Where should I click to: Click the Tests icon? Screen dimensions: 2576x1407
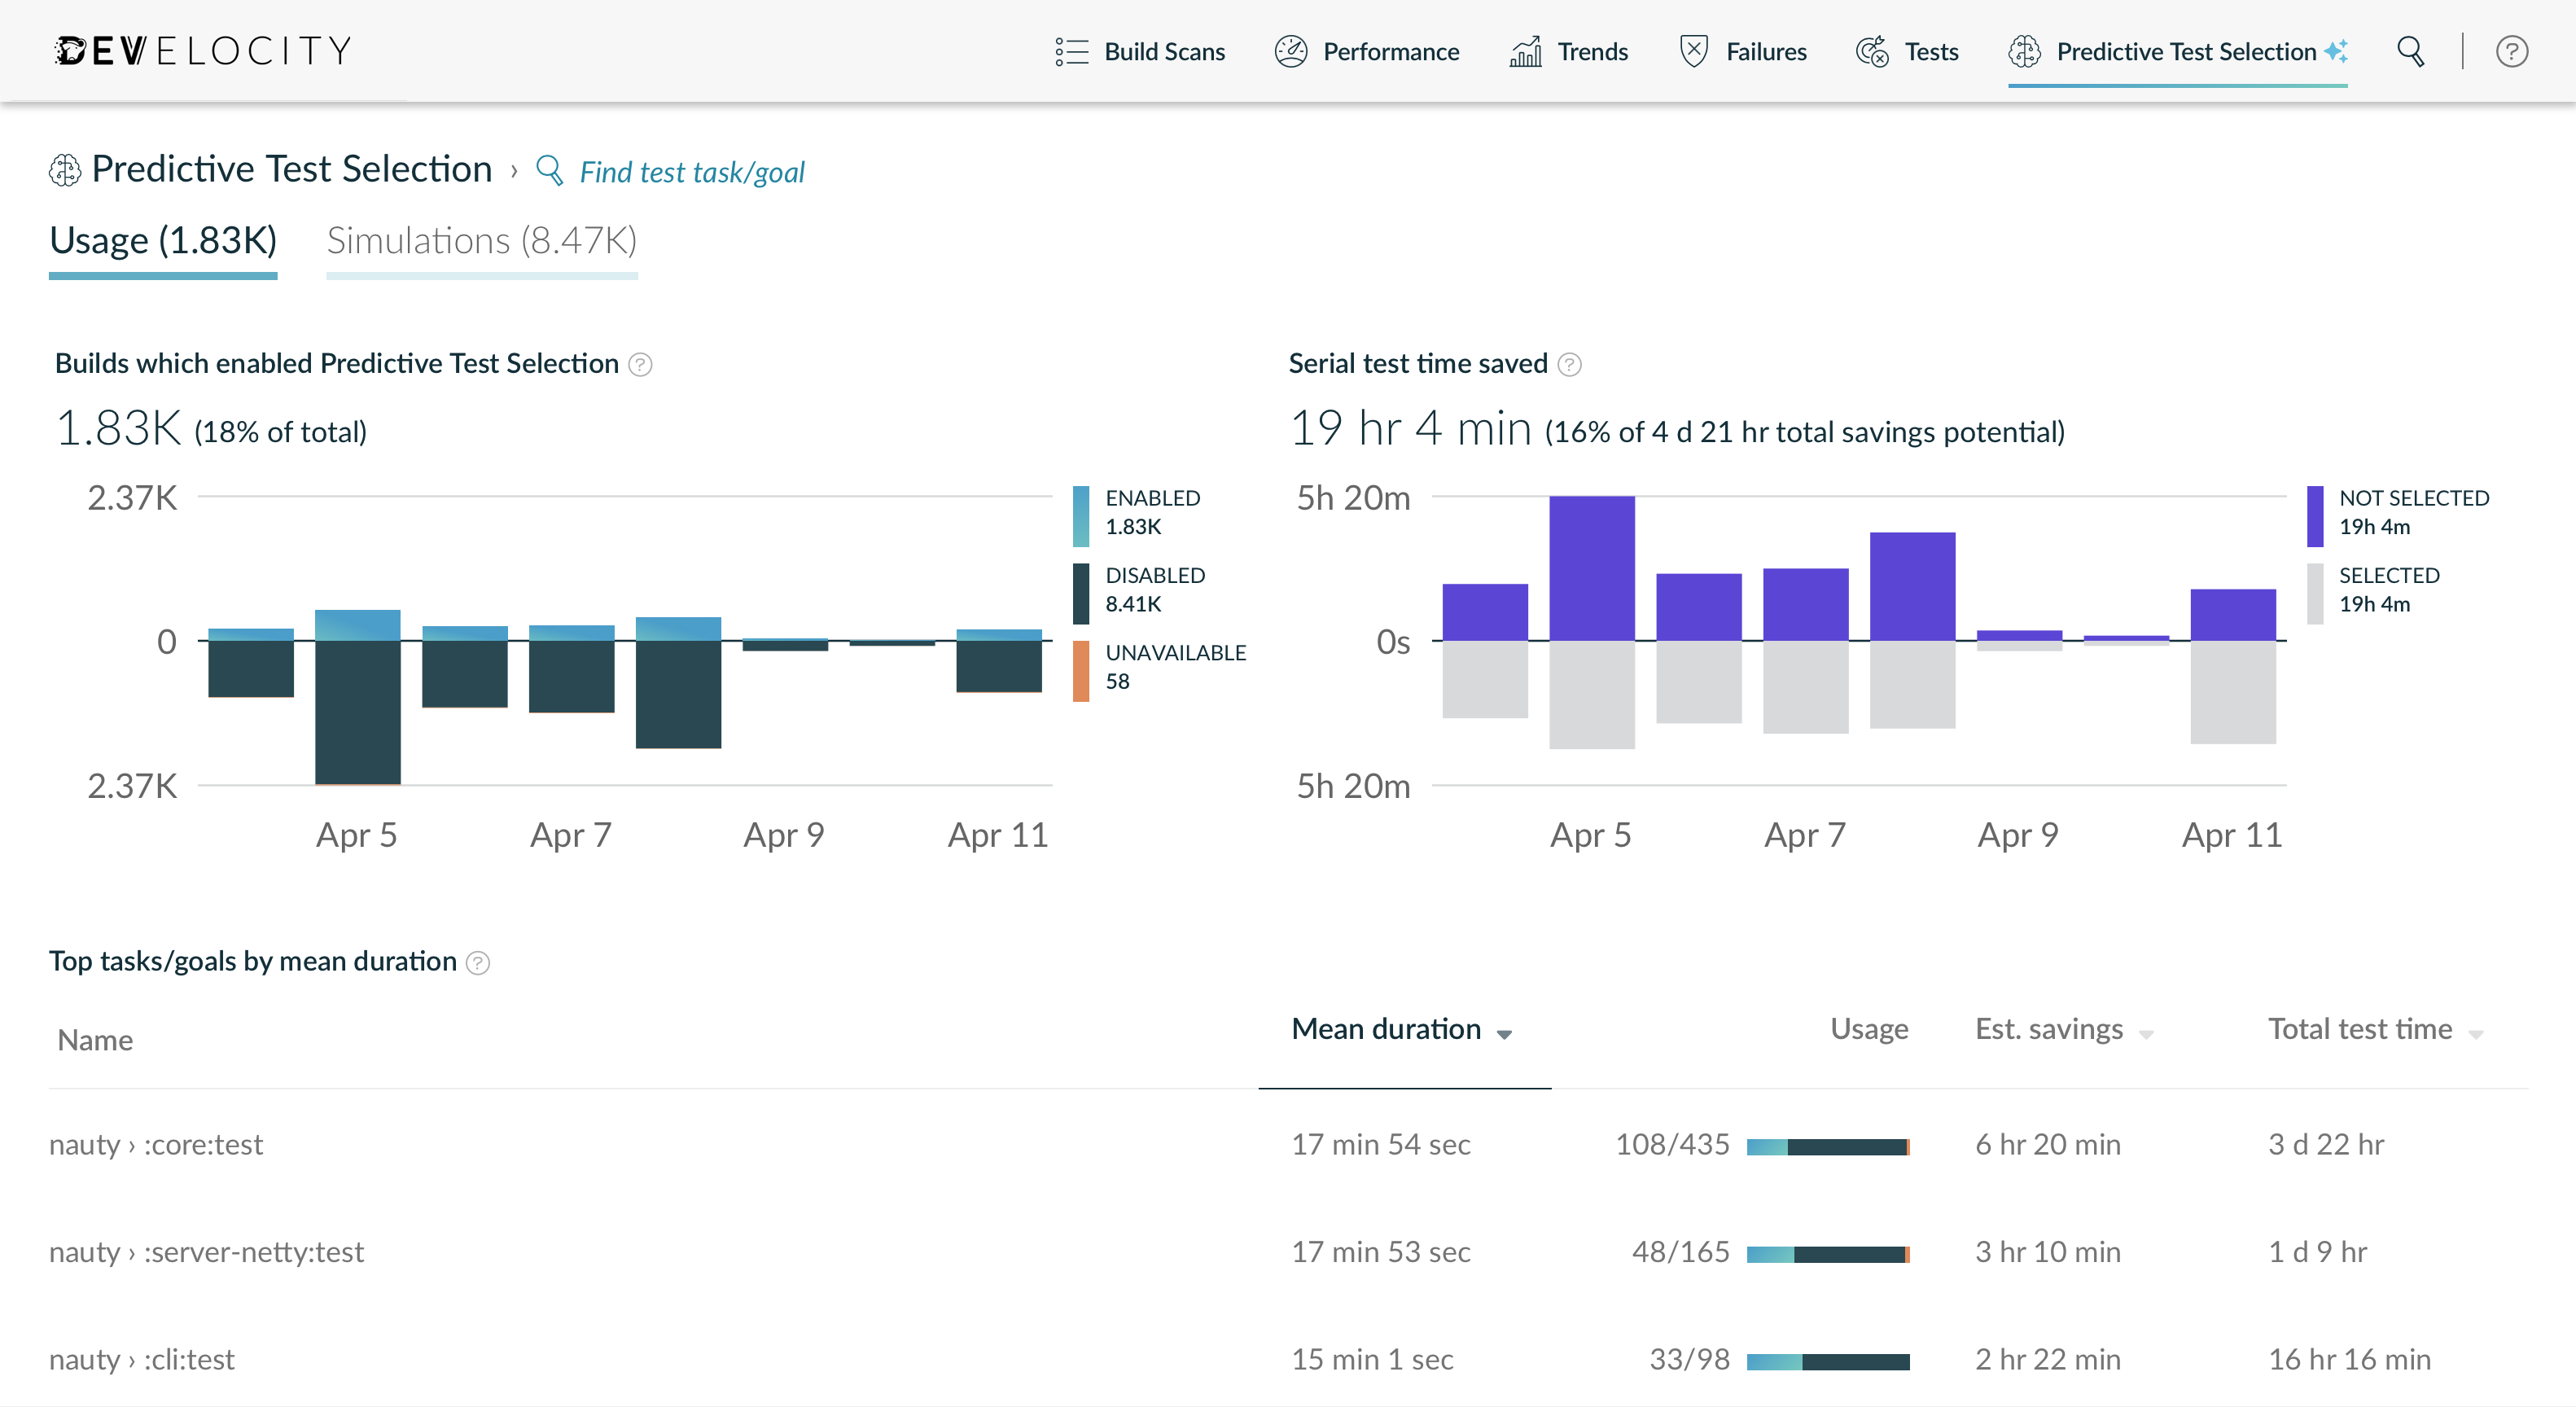pos(1873,50)
